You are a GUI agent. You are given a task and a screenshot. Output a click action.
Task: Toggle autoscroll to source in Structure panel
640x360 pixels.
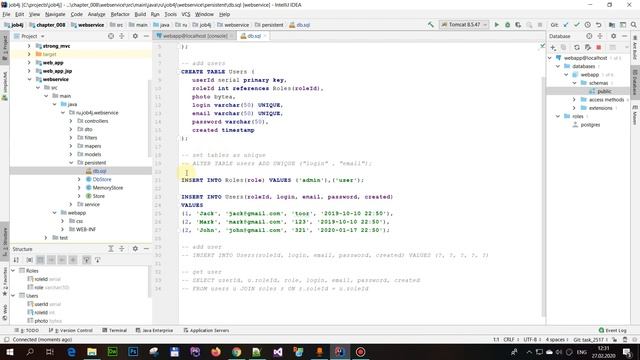pyautogui.click(x=86, y=260)
